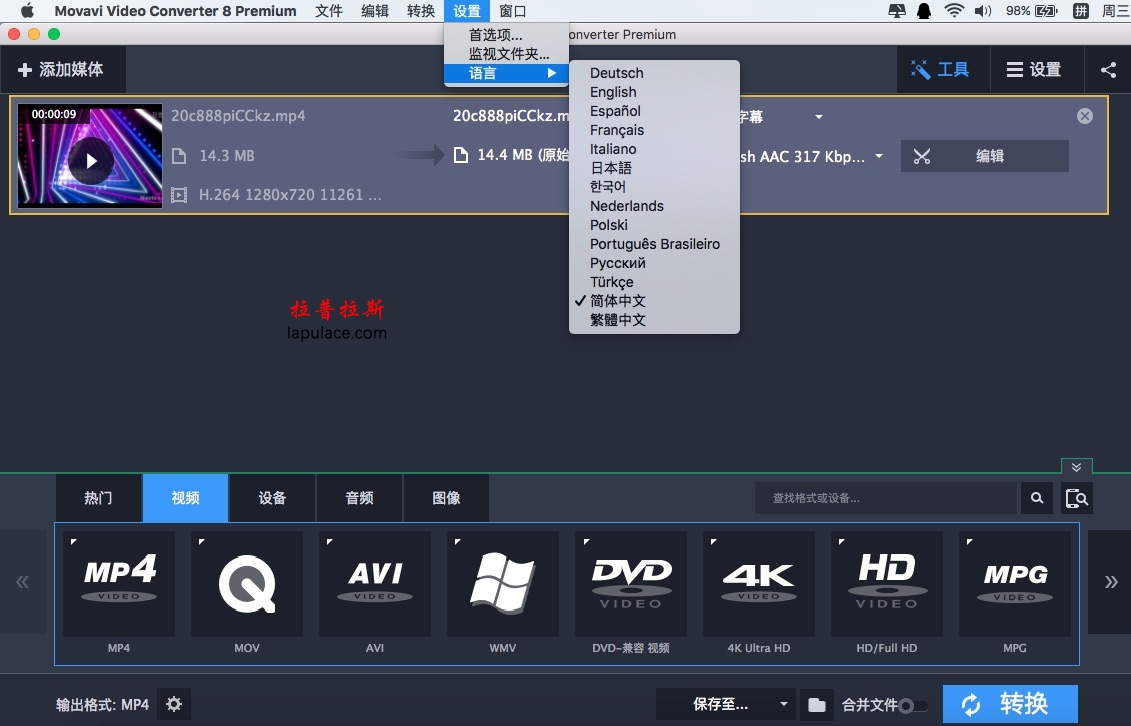Play the 20c888piCCkz.mp4 video thumbnail
This screenshot has height=726, width=1131.
[91, 160]
